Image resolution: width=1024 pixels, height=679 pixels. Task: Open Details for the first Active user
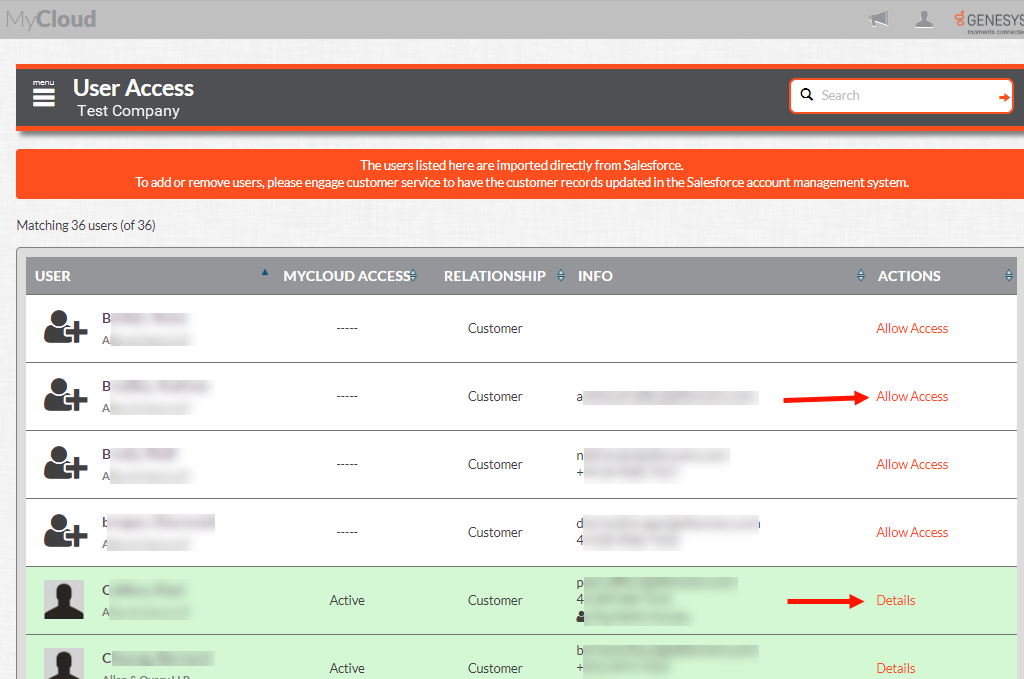(x=895, y=599)
